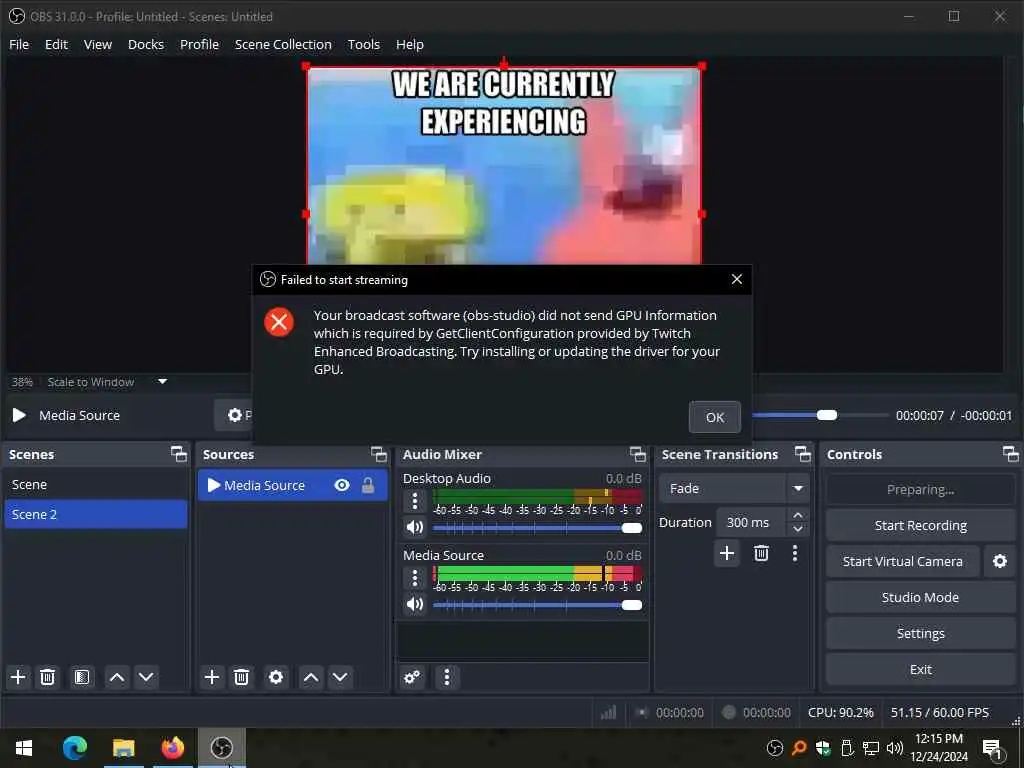Open the Audio Mixer menu

tap(447, 677)
